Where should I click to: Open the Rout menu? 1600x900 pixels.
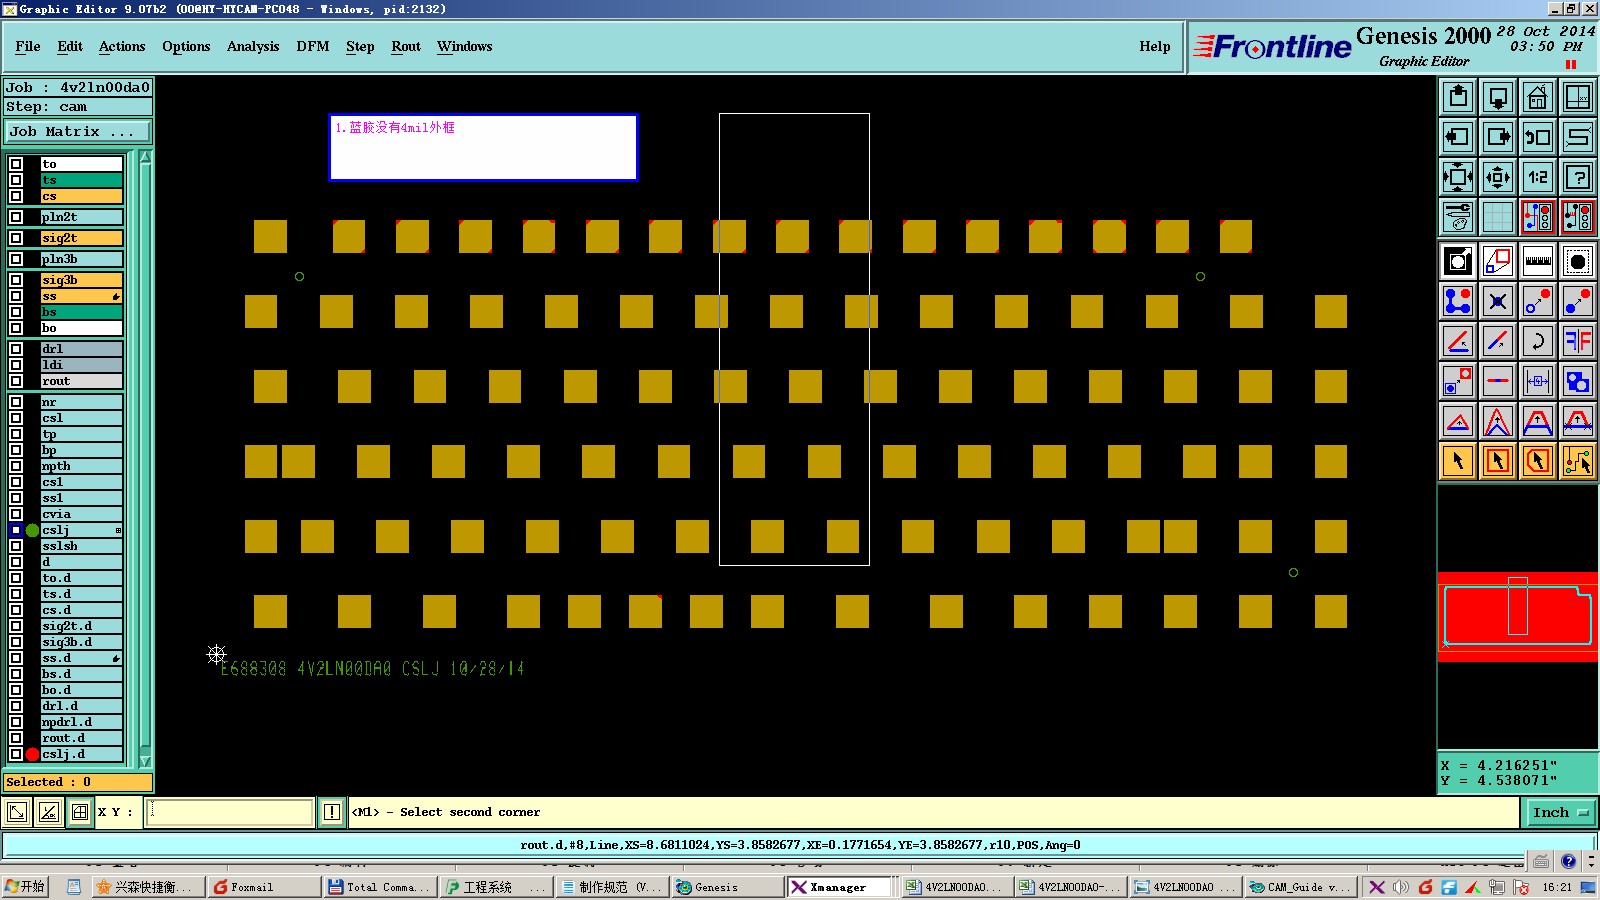pyautogui.click(x=406, y=46)
